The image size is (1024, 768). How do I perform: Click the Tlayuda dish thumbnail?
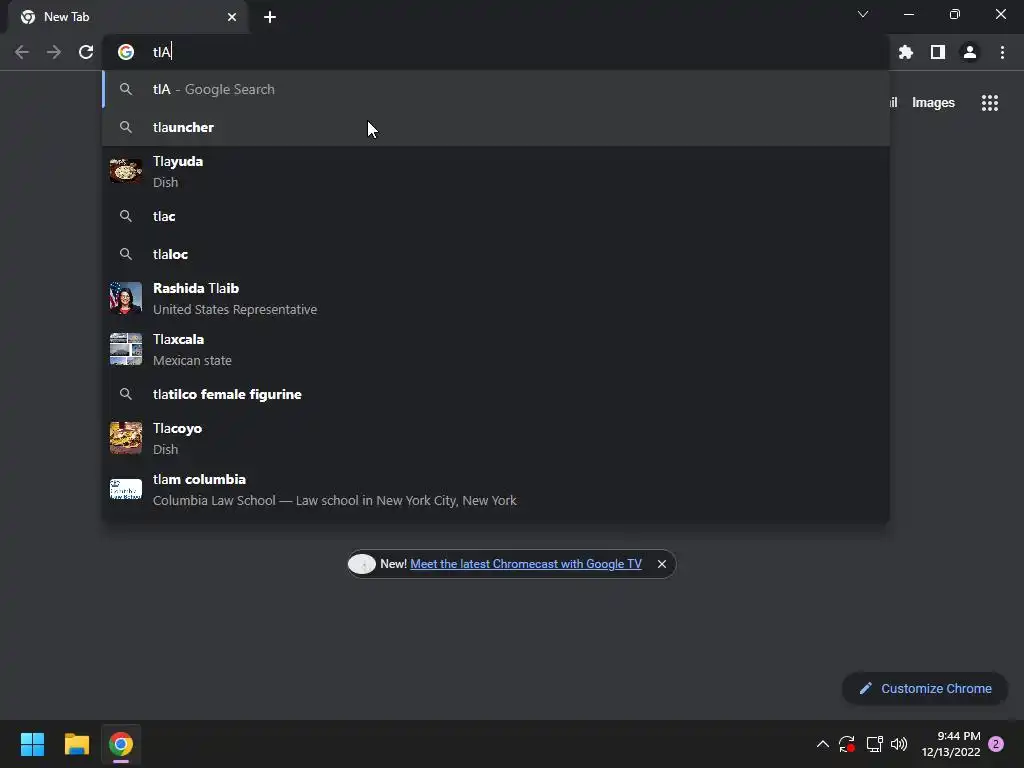click(x=125, y=171)
